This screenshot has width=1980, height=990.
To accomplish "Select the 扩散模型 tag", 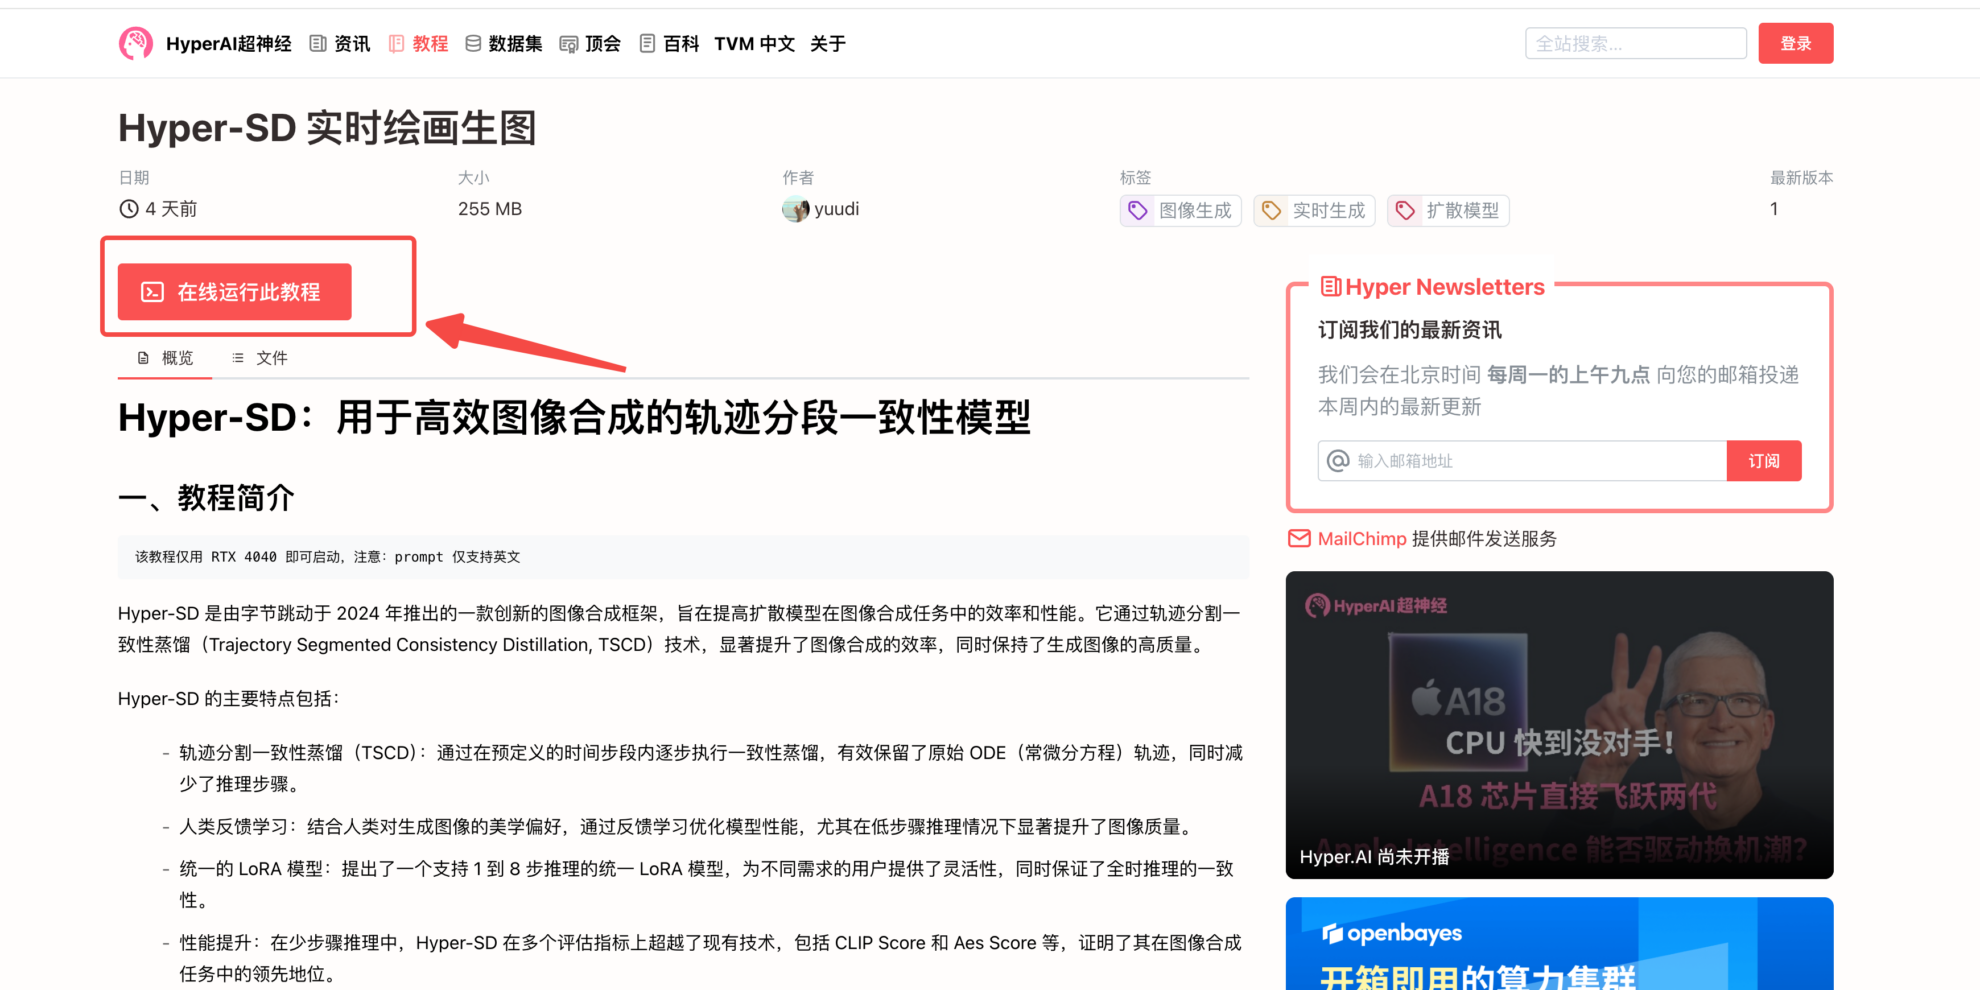I will [x=1448, y=210].
